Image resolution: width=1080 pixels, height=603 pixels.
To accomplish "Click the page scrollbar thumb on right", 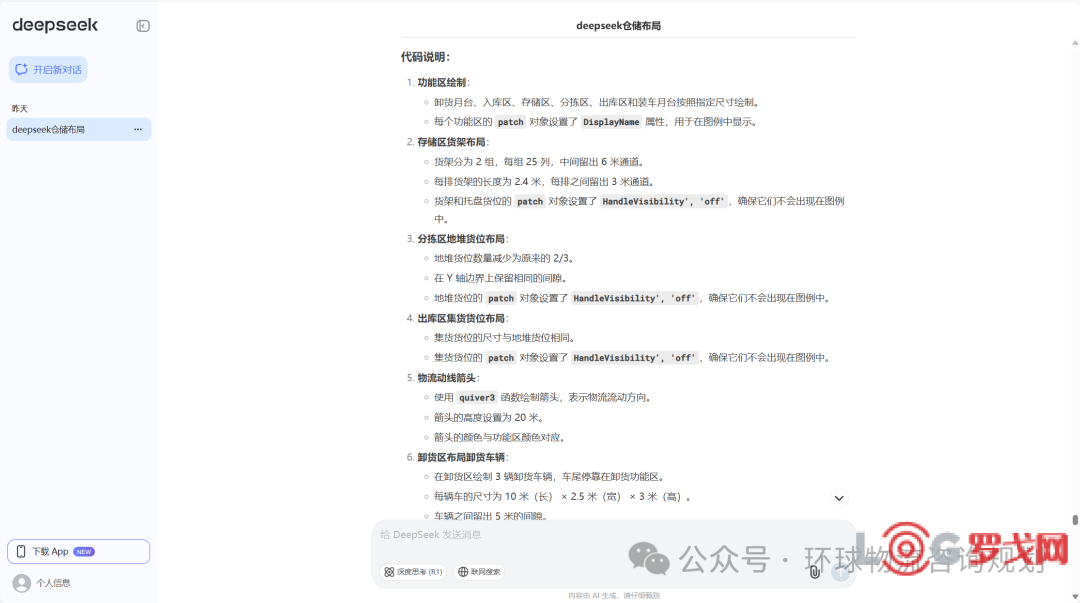I will click(1075, 520).
